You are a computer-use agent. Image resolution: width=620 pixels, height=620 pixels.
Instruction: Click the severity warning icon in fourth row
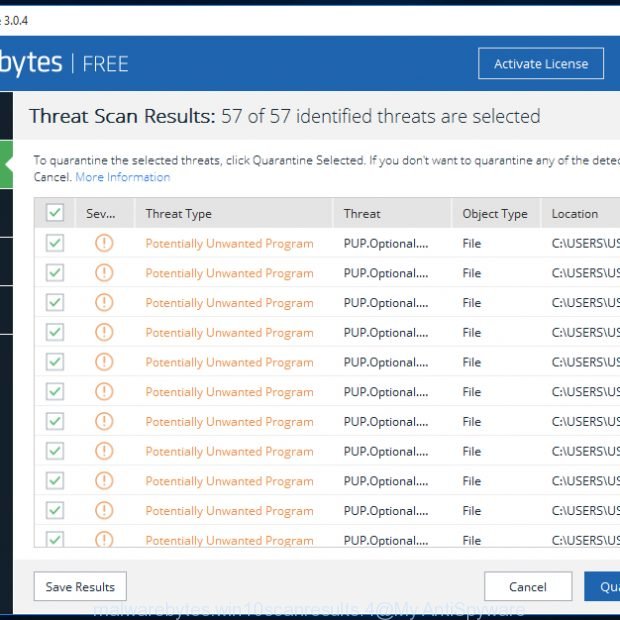point(104,332)
